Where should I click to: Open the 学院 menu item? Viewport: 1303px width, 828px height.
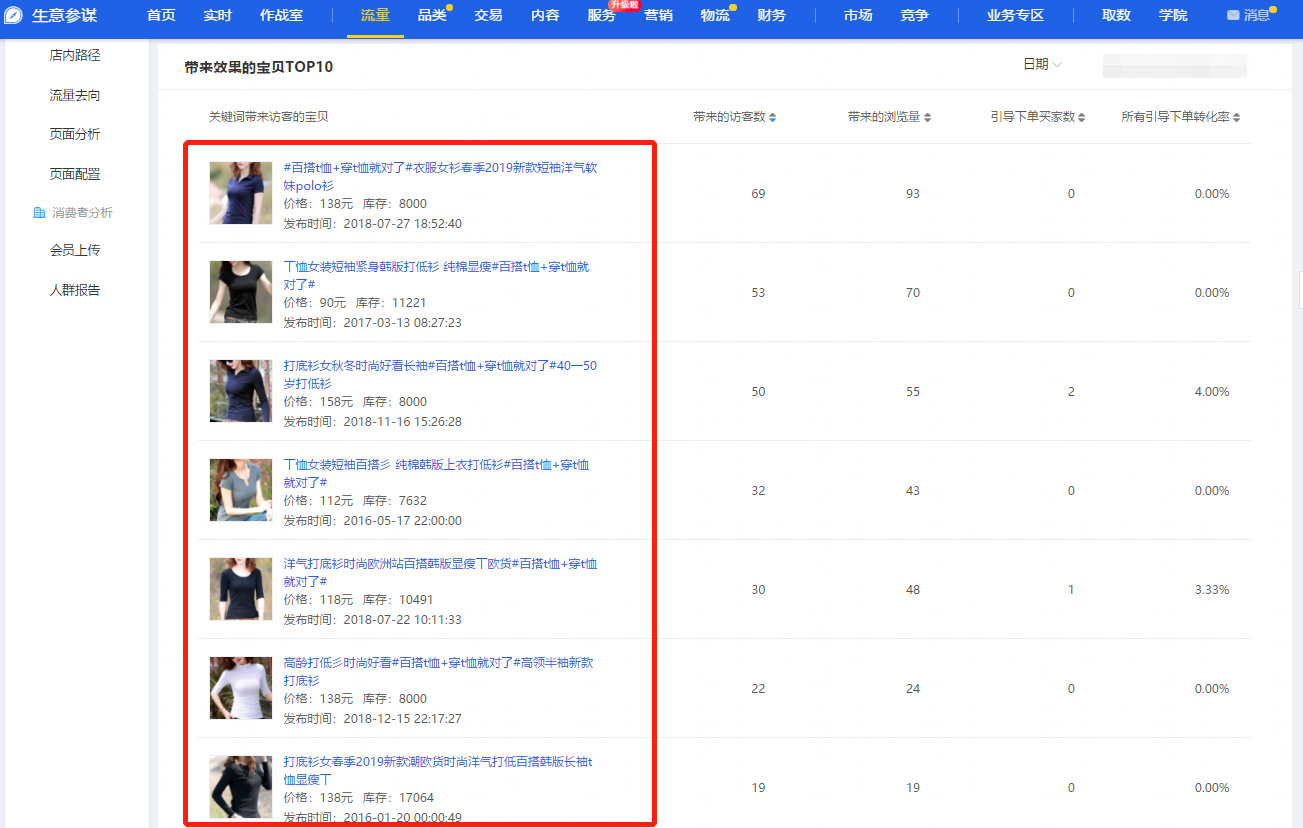click(1172, 16)
